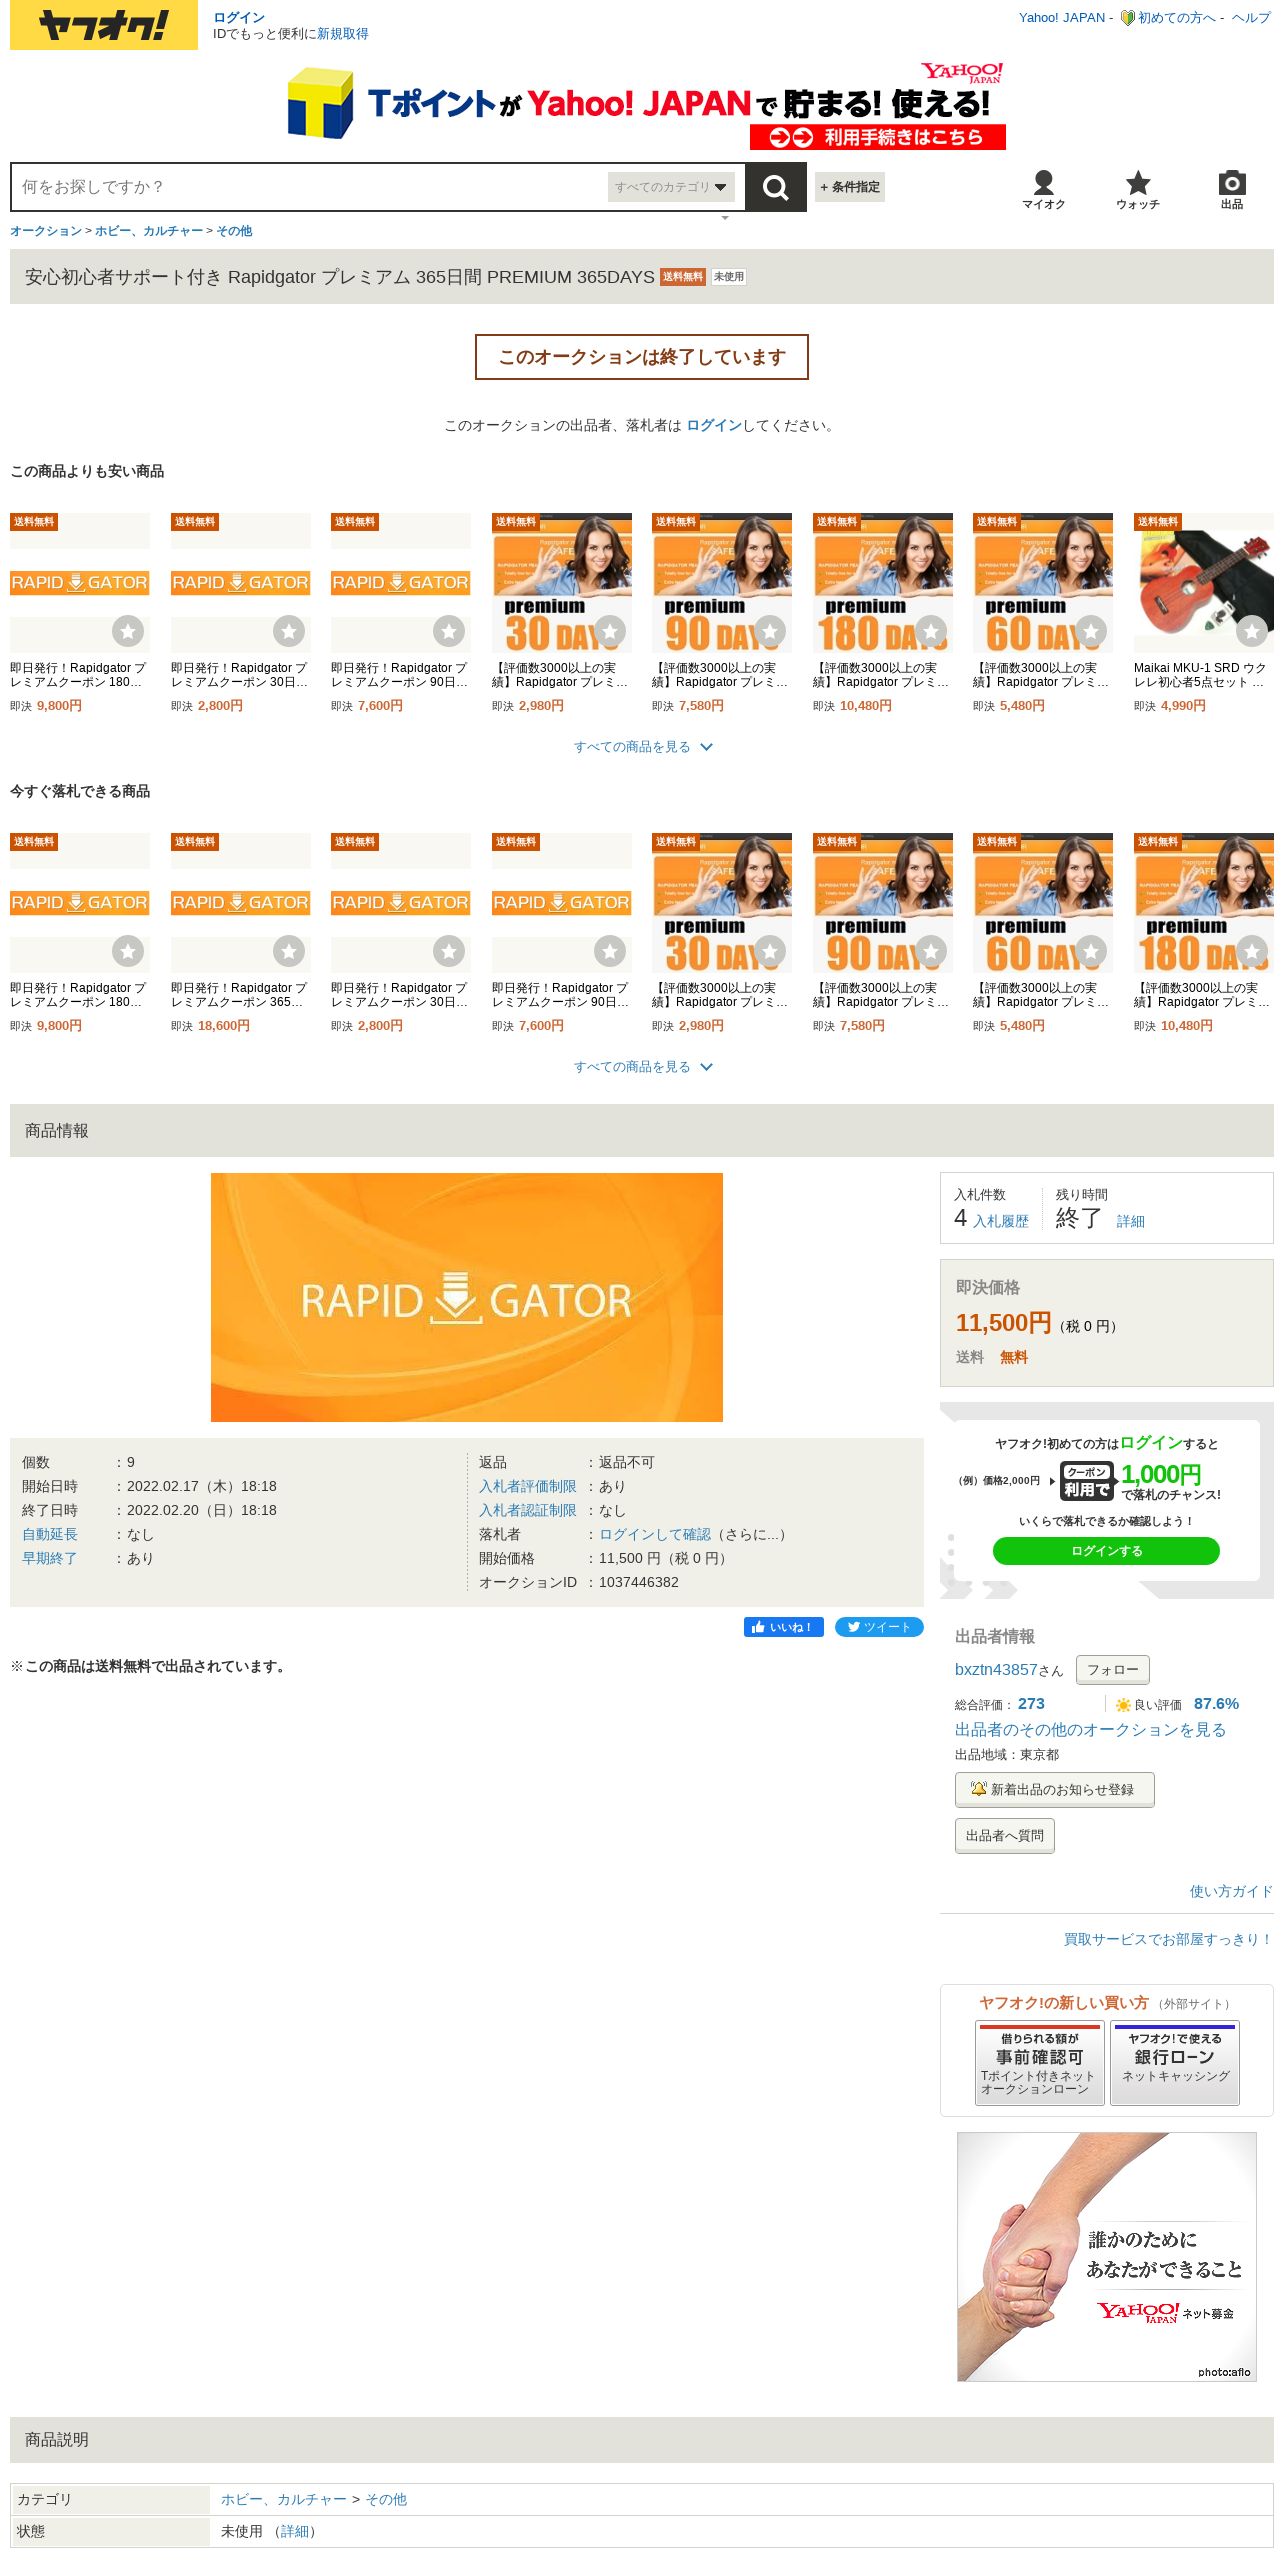Open the Watch list star icon

point(1138,188)
